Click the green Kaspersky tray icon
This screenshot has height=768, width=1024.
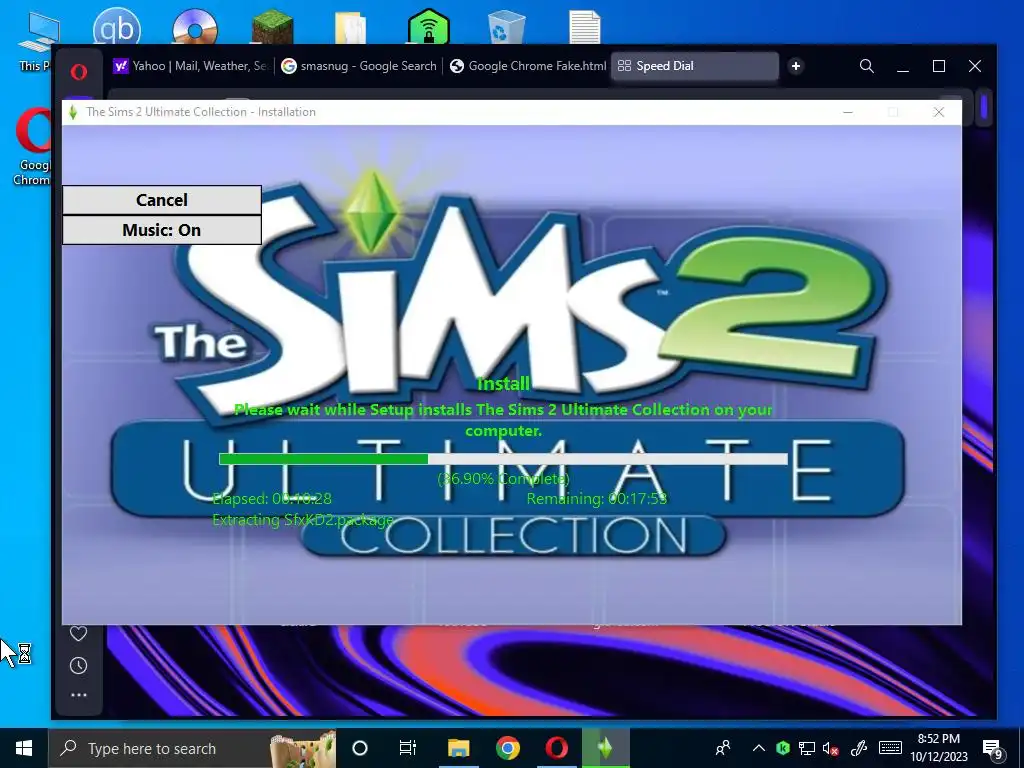coord(783,748)
